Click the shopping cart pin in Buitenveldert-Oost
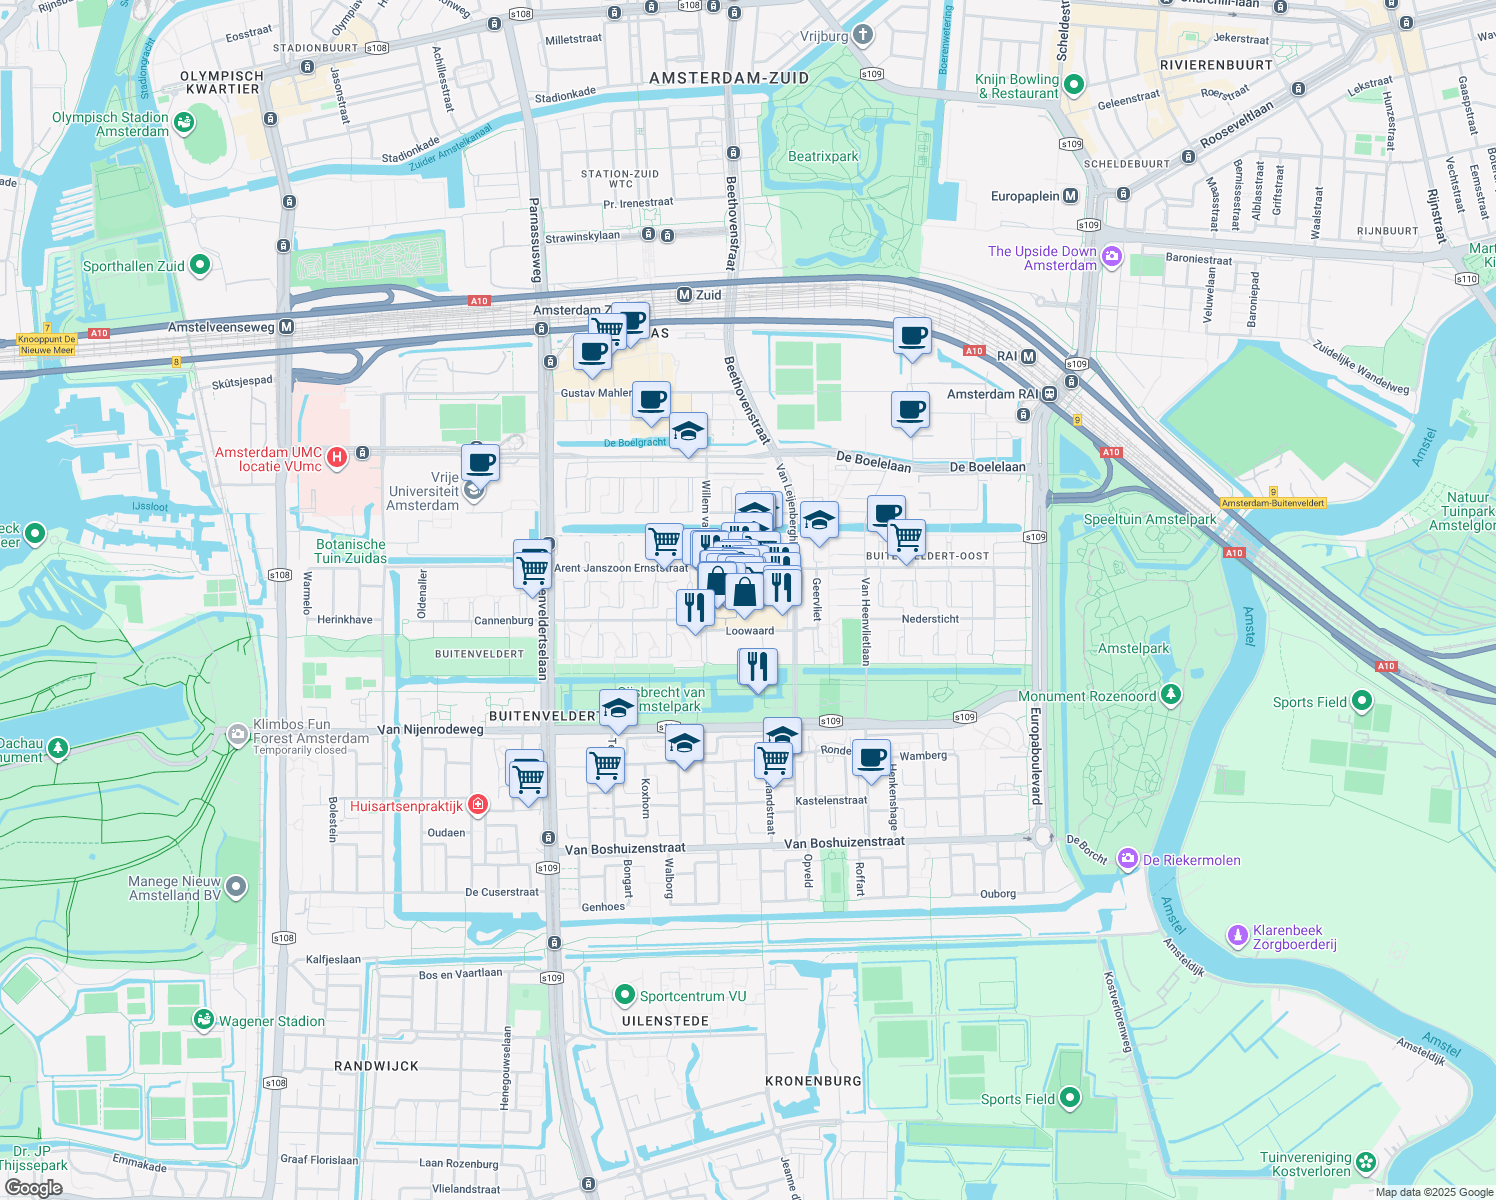This screenshot has width=1496, height=1200. pos(906,536)
